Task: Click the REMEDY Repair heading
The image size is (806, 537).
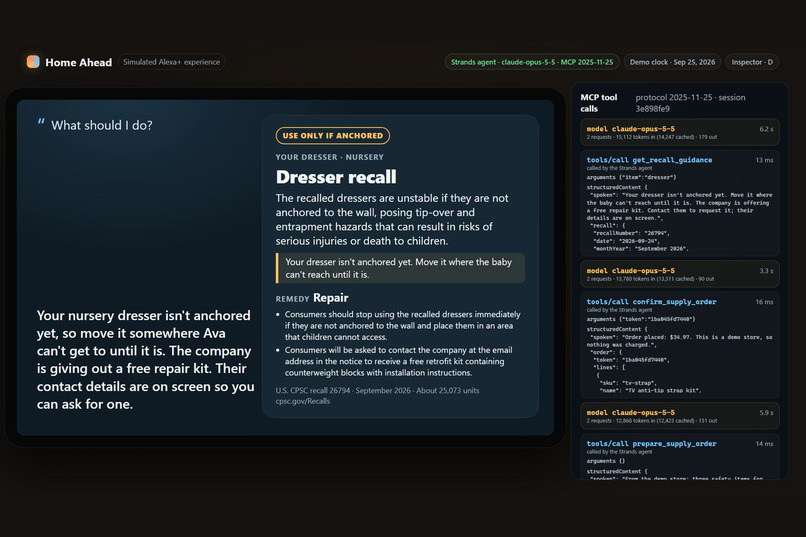Action: [x=312, y=298]
